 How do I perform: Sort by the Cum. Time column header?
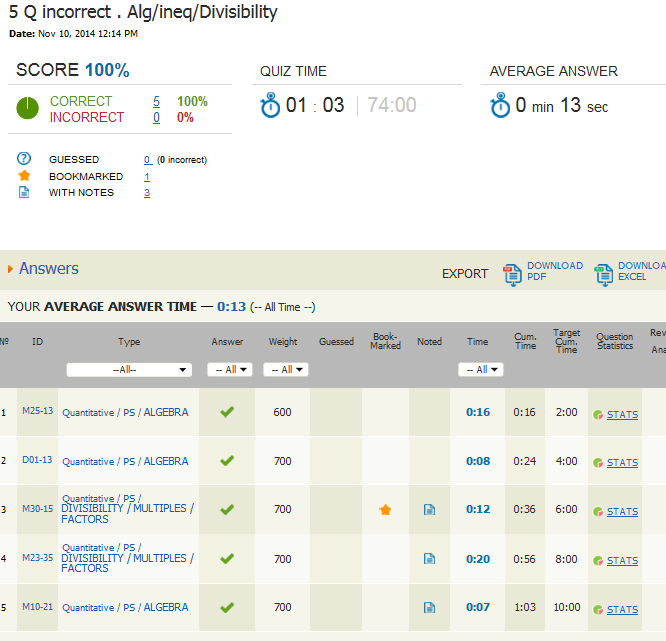pos(525,342)
